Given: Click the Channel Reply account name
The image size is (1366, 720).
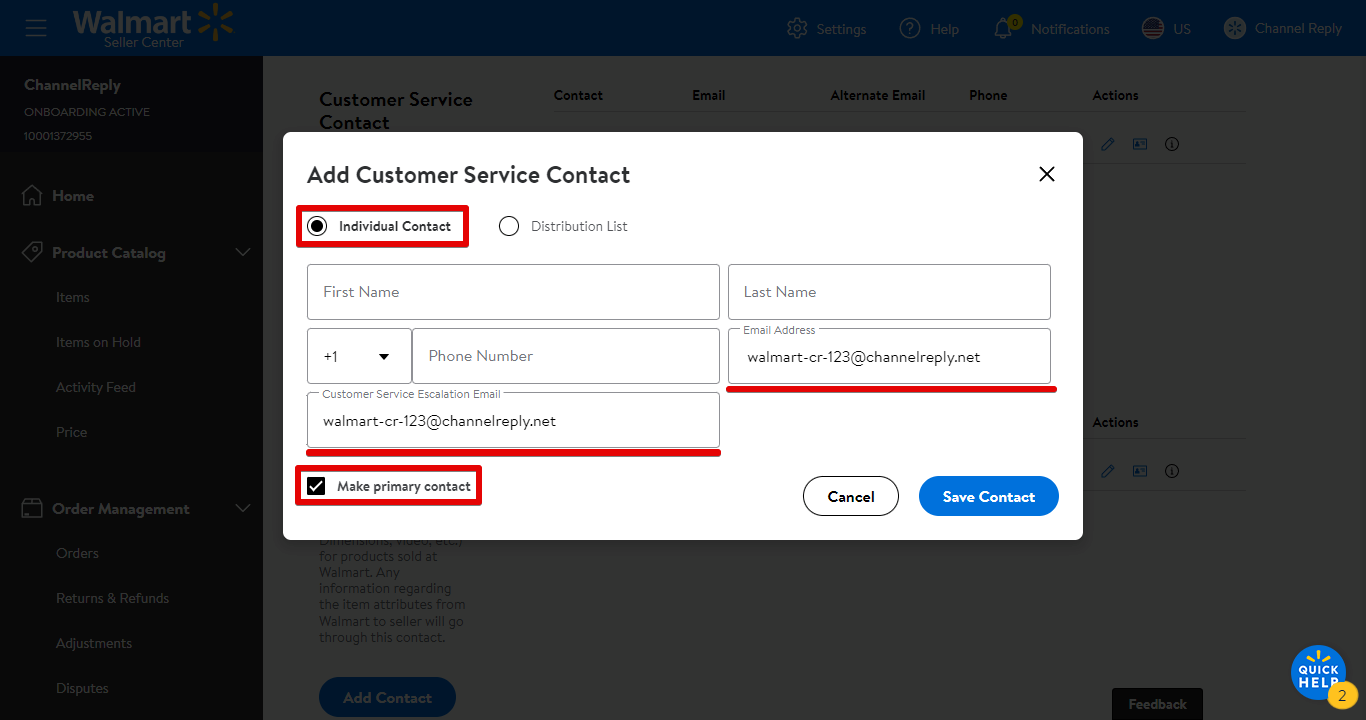Looking at the screenshot, I should coord(1298,28).
